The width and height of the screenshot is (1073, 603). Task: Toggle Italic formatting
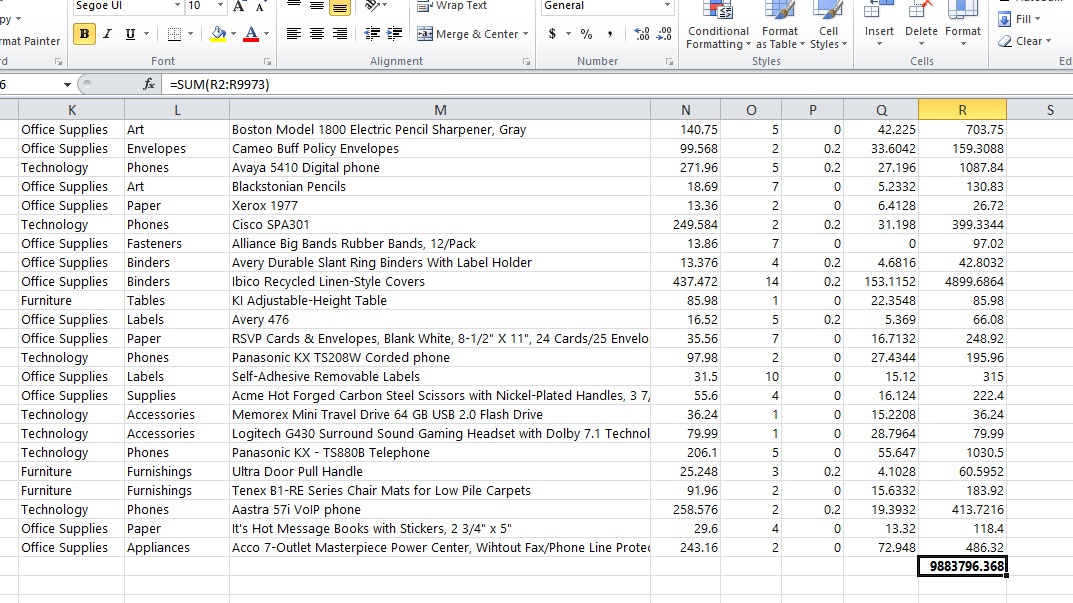coord(107,34)
